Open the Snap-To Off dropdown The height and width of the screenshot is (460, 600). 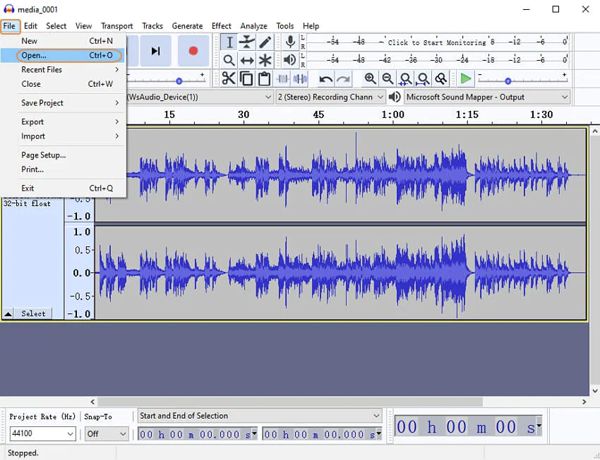tap(106, 434)
